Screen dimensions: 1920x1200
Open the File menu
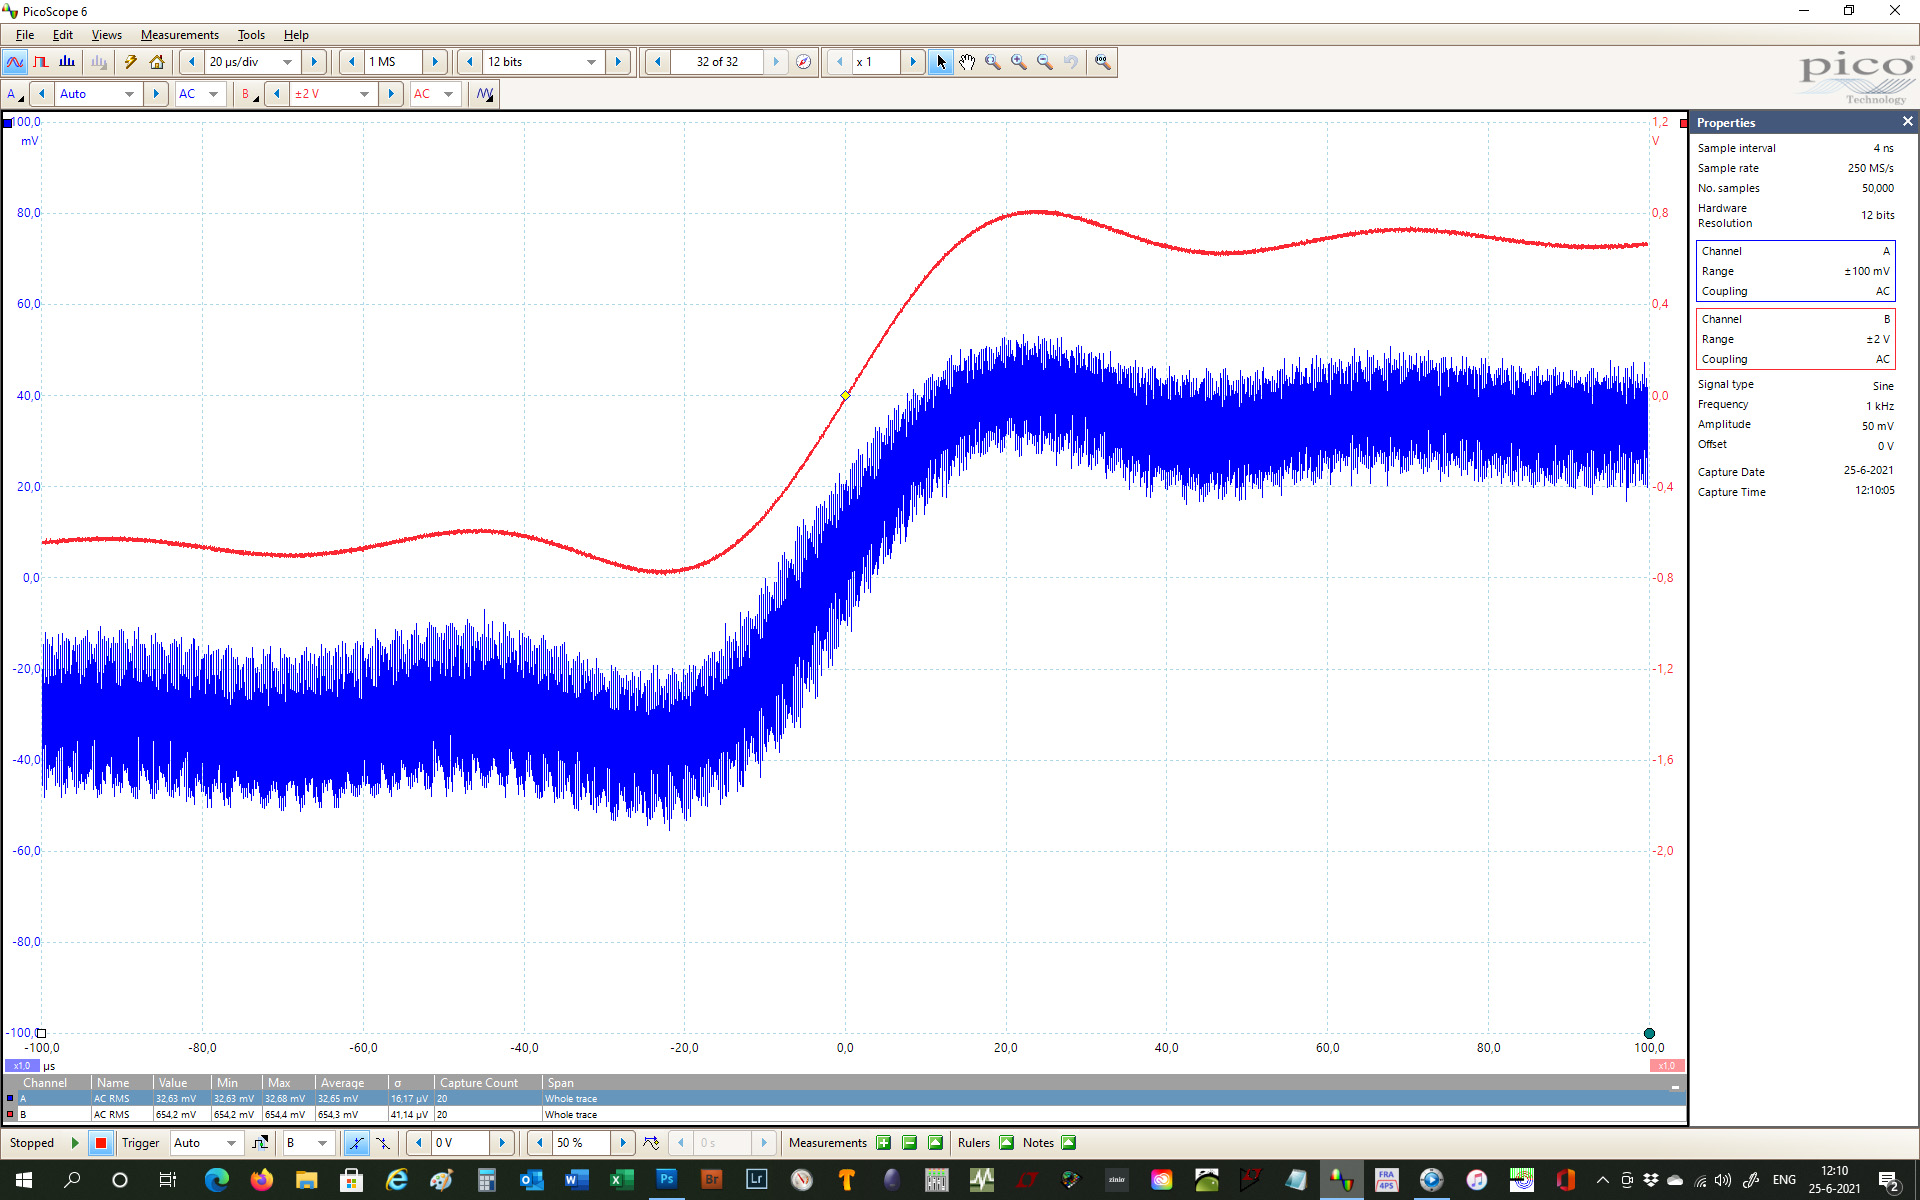[x=25, y=35]
